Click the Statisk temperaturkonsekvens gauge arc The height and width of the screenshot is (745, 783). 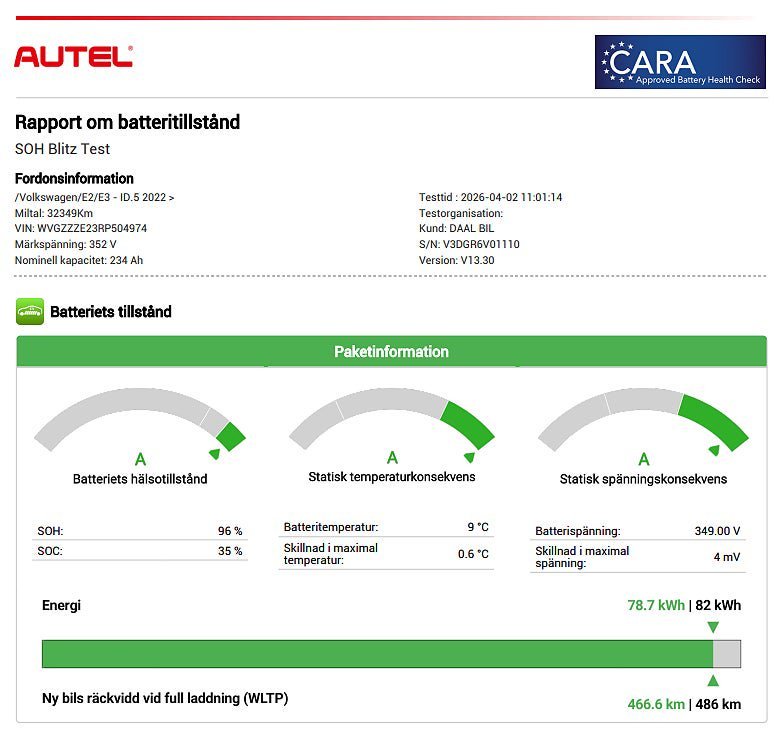[391, 406]
